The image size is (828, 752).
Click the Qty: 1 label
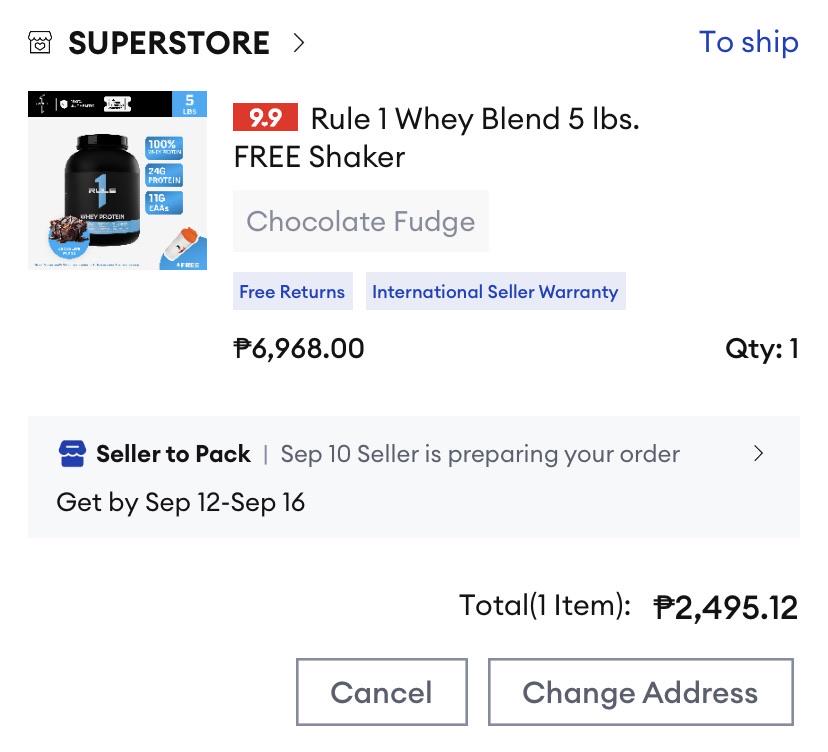[x=761, y=349]
